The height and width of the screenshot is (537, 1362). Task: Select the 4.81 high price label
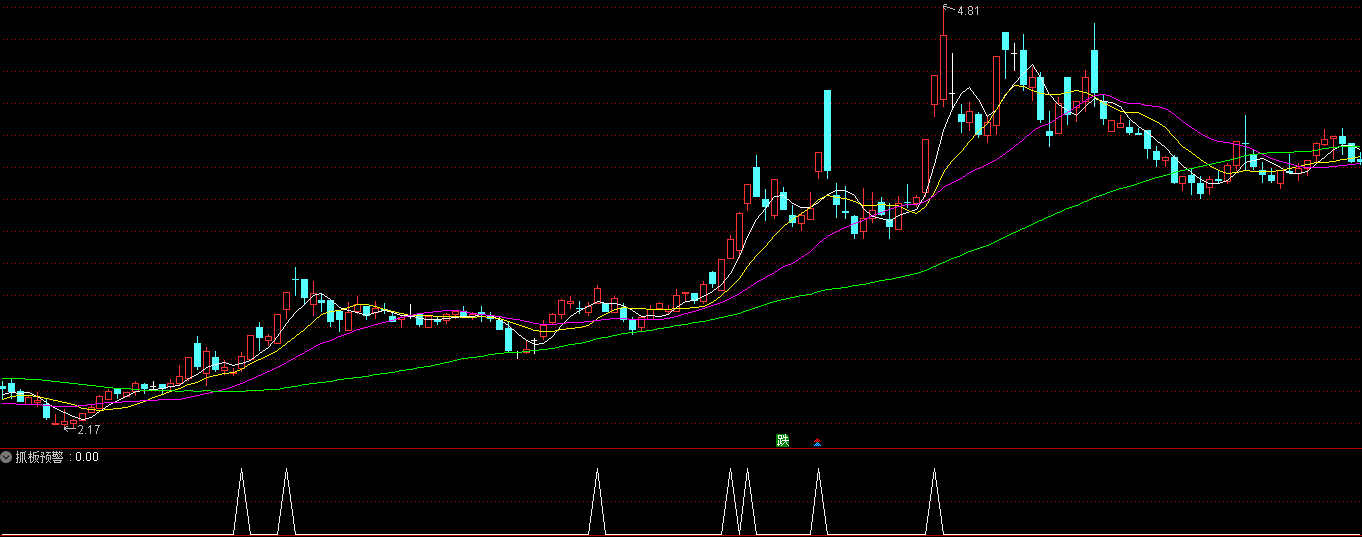click(x=968, y=11)
